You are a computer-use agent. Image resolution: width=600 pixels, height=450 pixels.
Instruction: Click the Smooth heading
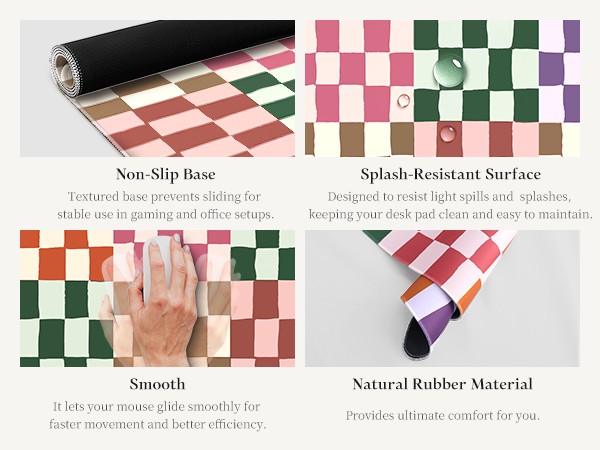point(157,384)
